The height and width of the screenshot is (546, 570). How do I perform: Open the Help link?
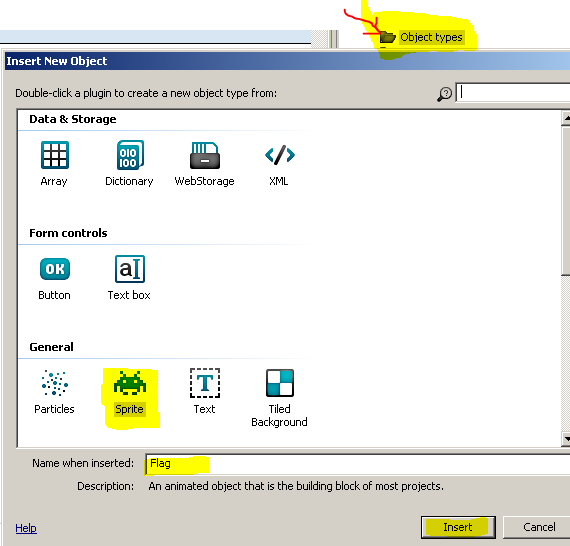click(26, 528)
